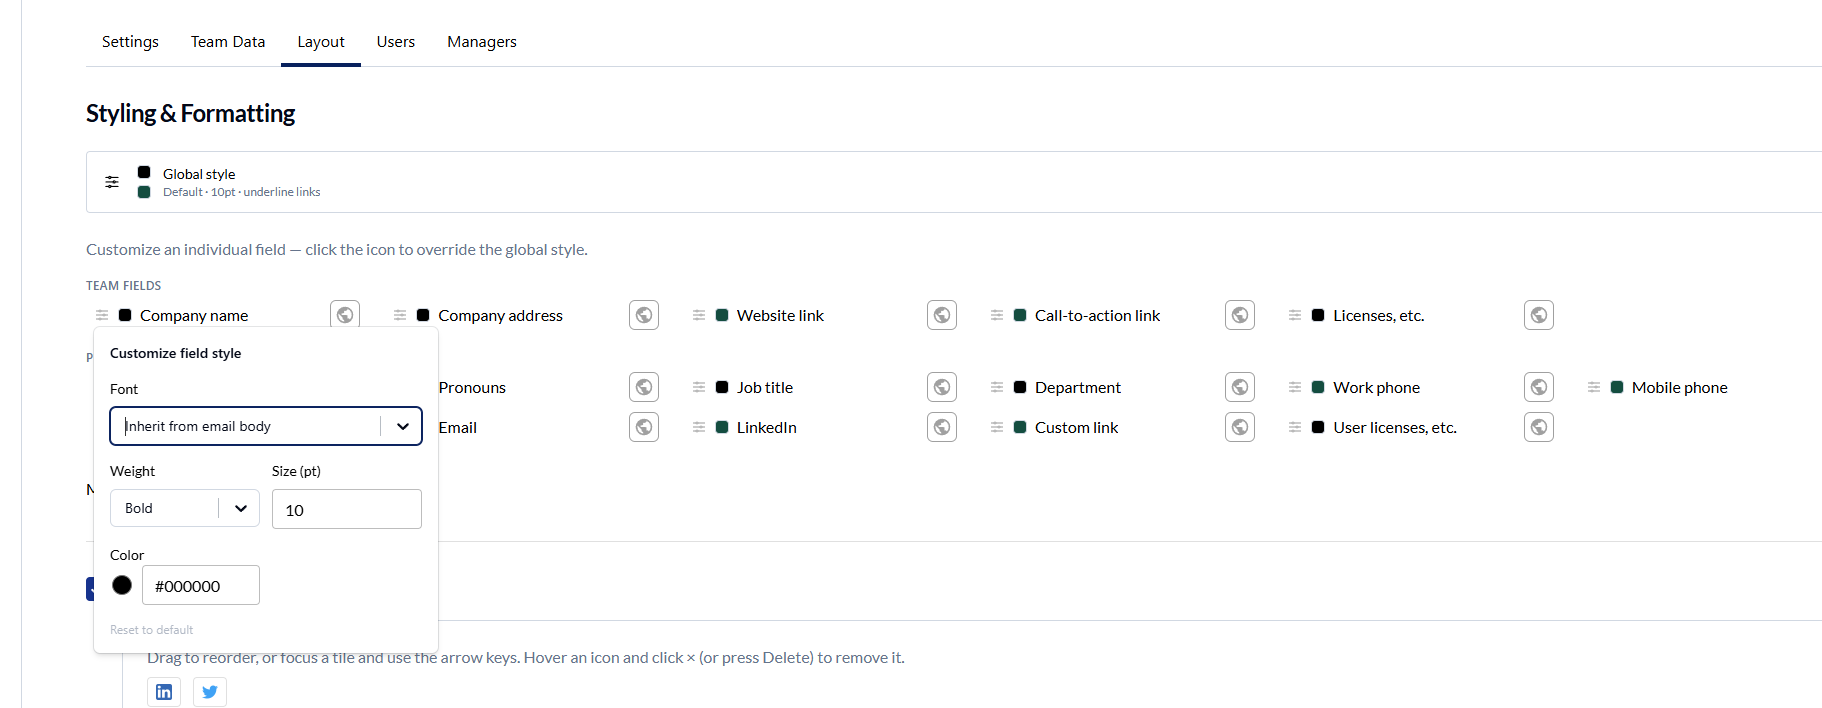Click Reset to default link

(151, 630)
